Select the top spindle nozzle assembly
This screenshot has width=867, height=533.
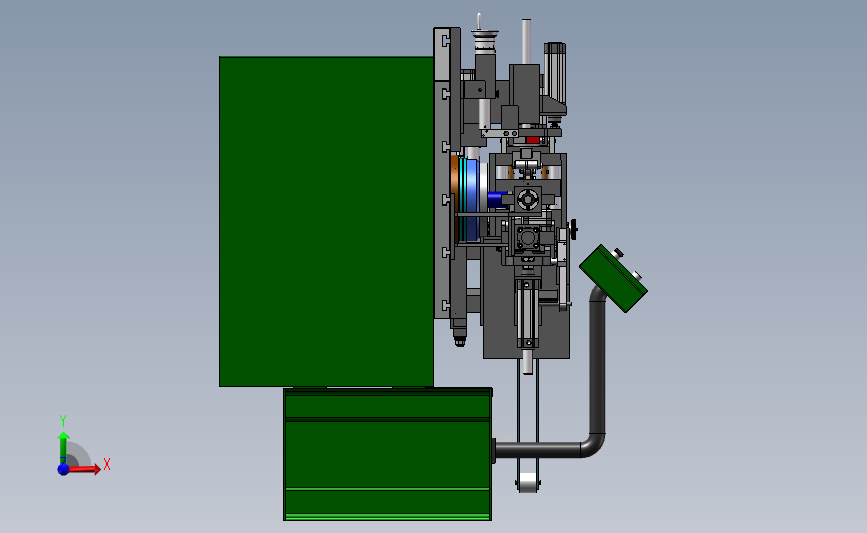pos(484,39)
